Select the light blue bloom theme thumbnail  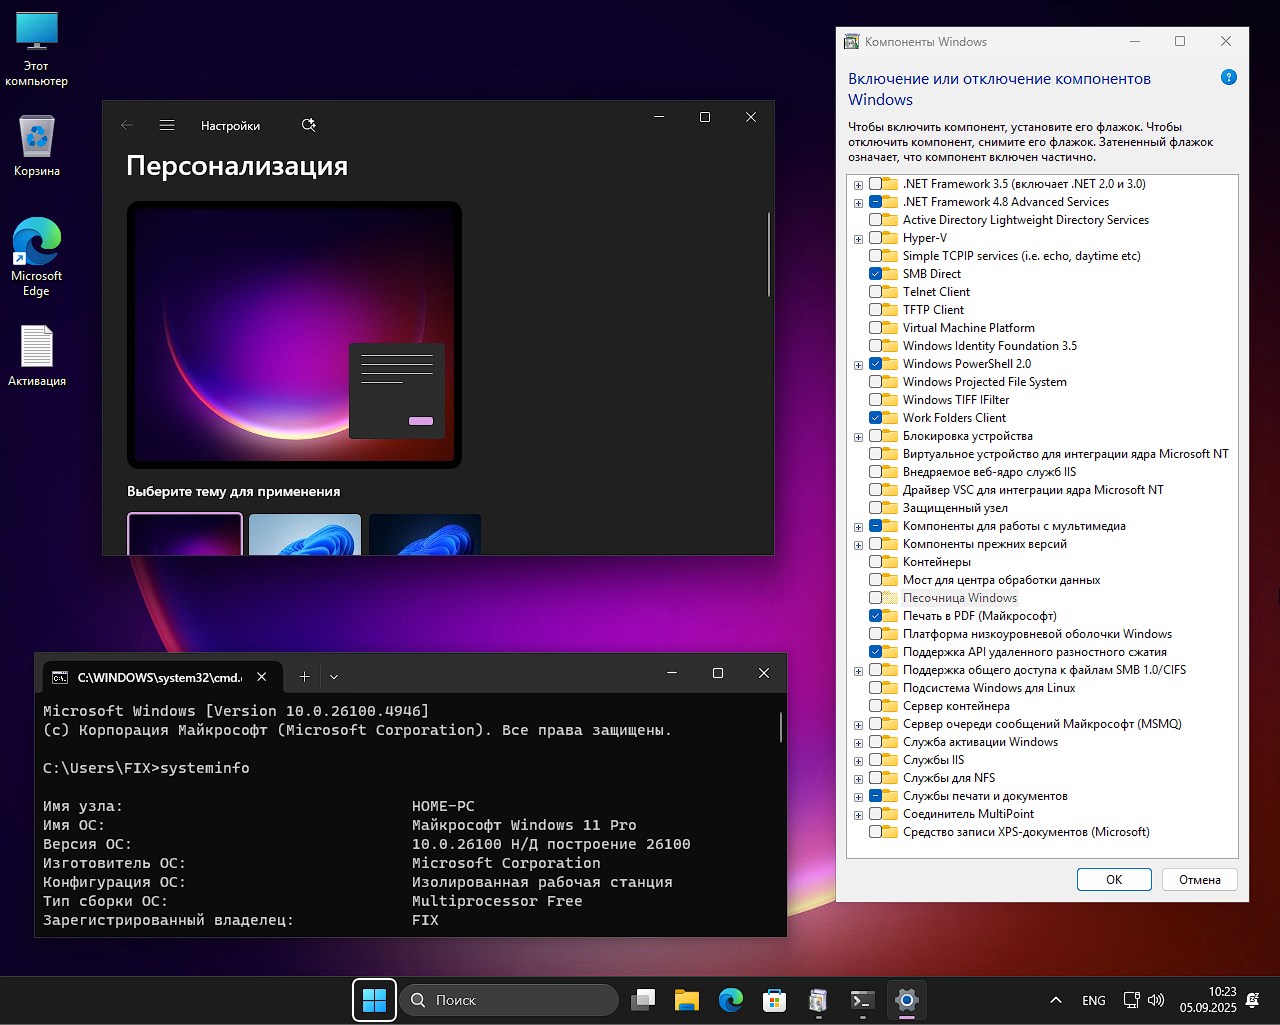click(305, 534)
